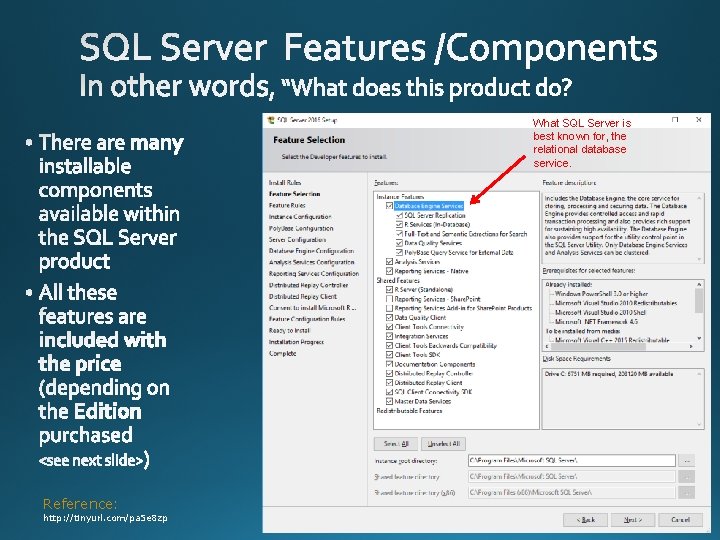
Task: Select the Installation Progress step
Action: 297,342
